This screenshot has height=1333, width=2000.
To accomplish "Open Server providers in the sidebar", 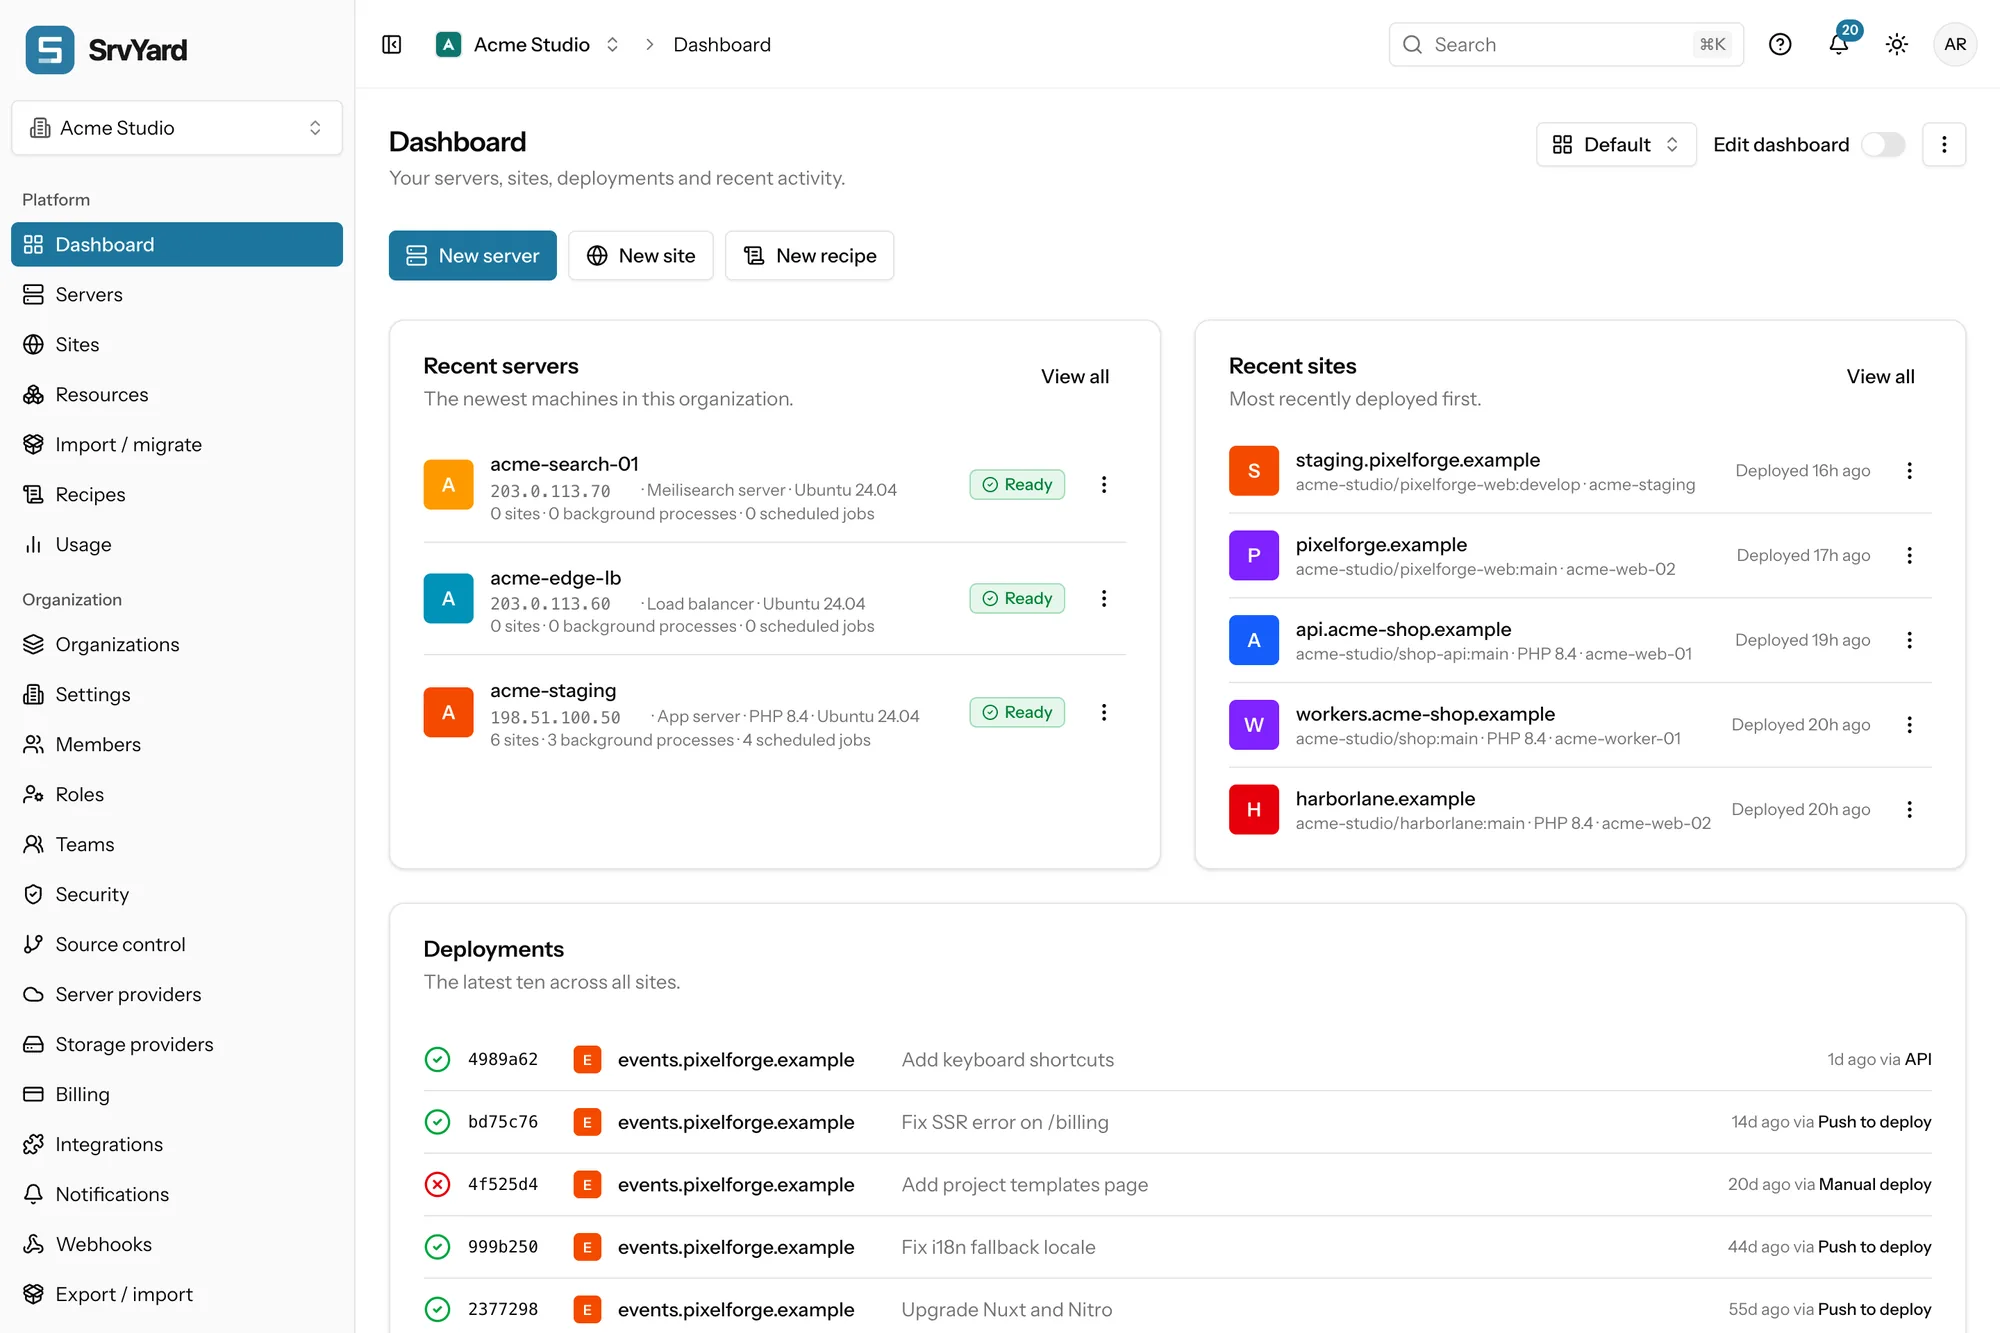I will [x=177, y=994].
